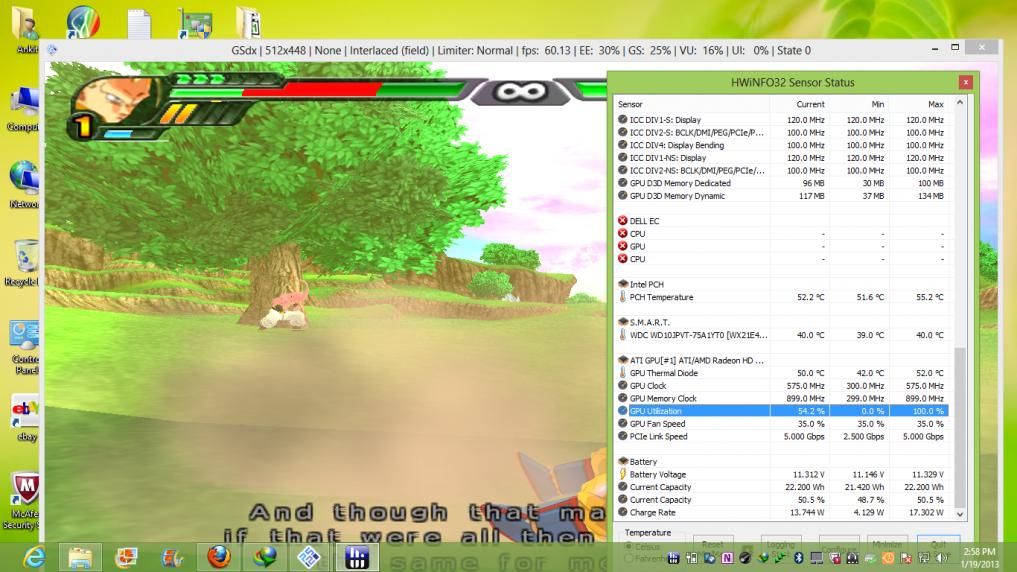Select the Current Capacity 50.5 % row

point(782,499)
